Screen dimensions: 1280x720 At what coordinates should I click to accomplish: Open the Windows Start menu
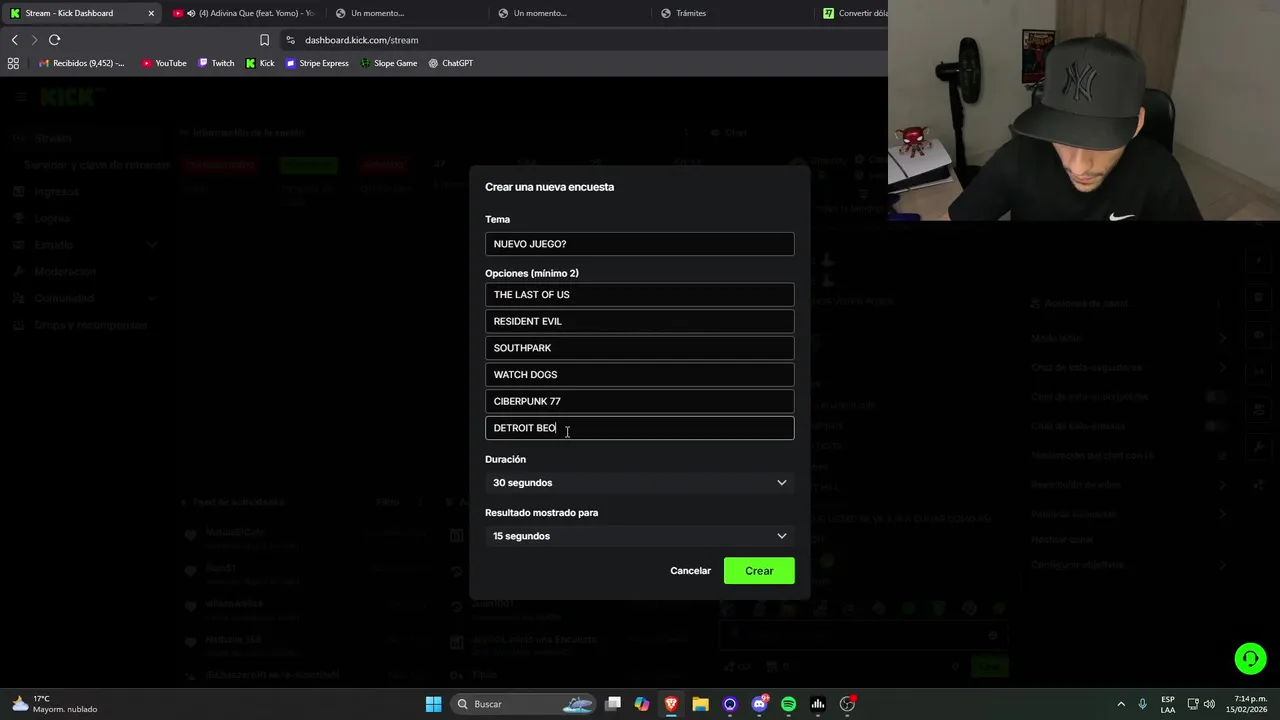433,704
